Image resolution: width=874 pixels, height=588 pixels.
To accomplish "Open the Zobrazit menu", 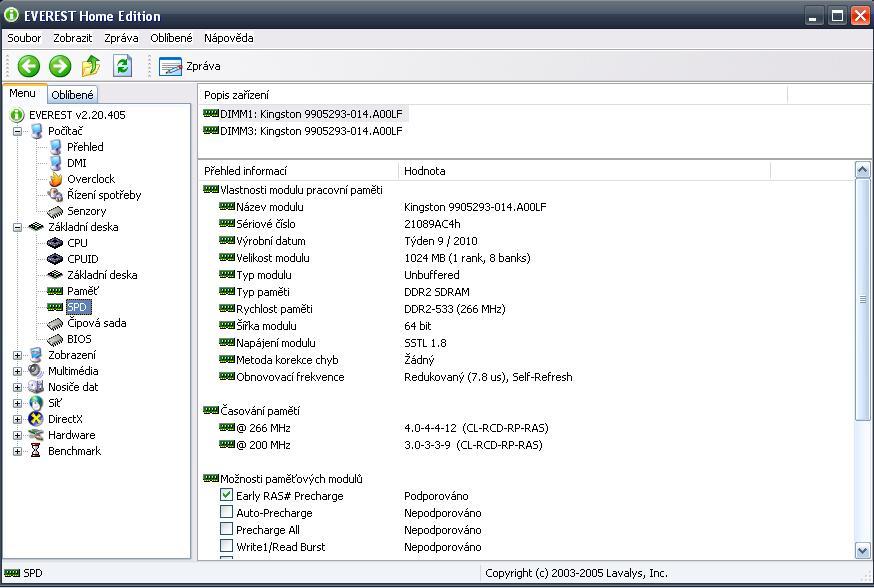I will point(72,38).
